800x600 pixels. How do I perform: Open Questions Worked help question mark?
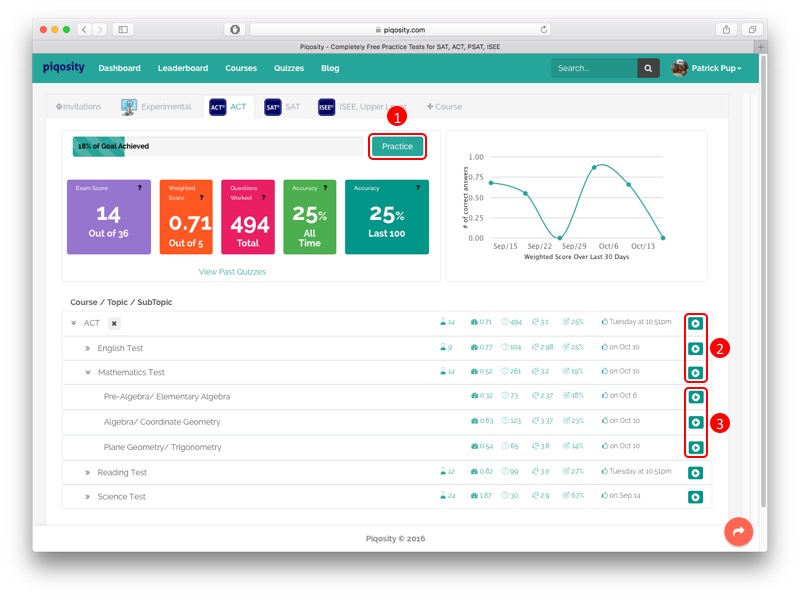[263, 197]
